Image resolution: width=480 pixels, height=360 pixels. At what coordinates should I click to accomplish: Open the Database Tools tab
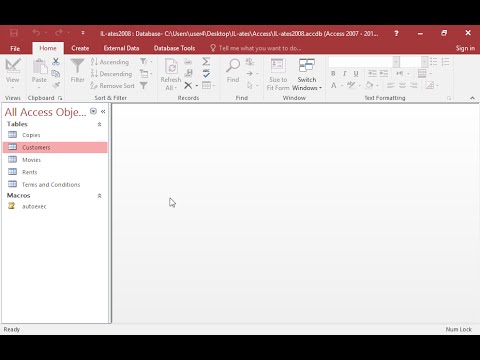pyautogui.click(x=174, y=48)
